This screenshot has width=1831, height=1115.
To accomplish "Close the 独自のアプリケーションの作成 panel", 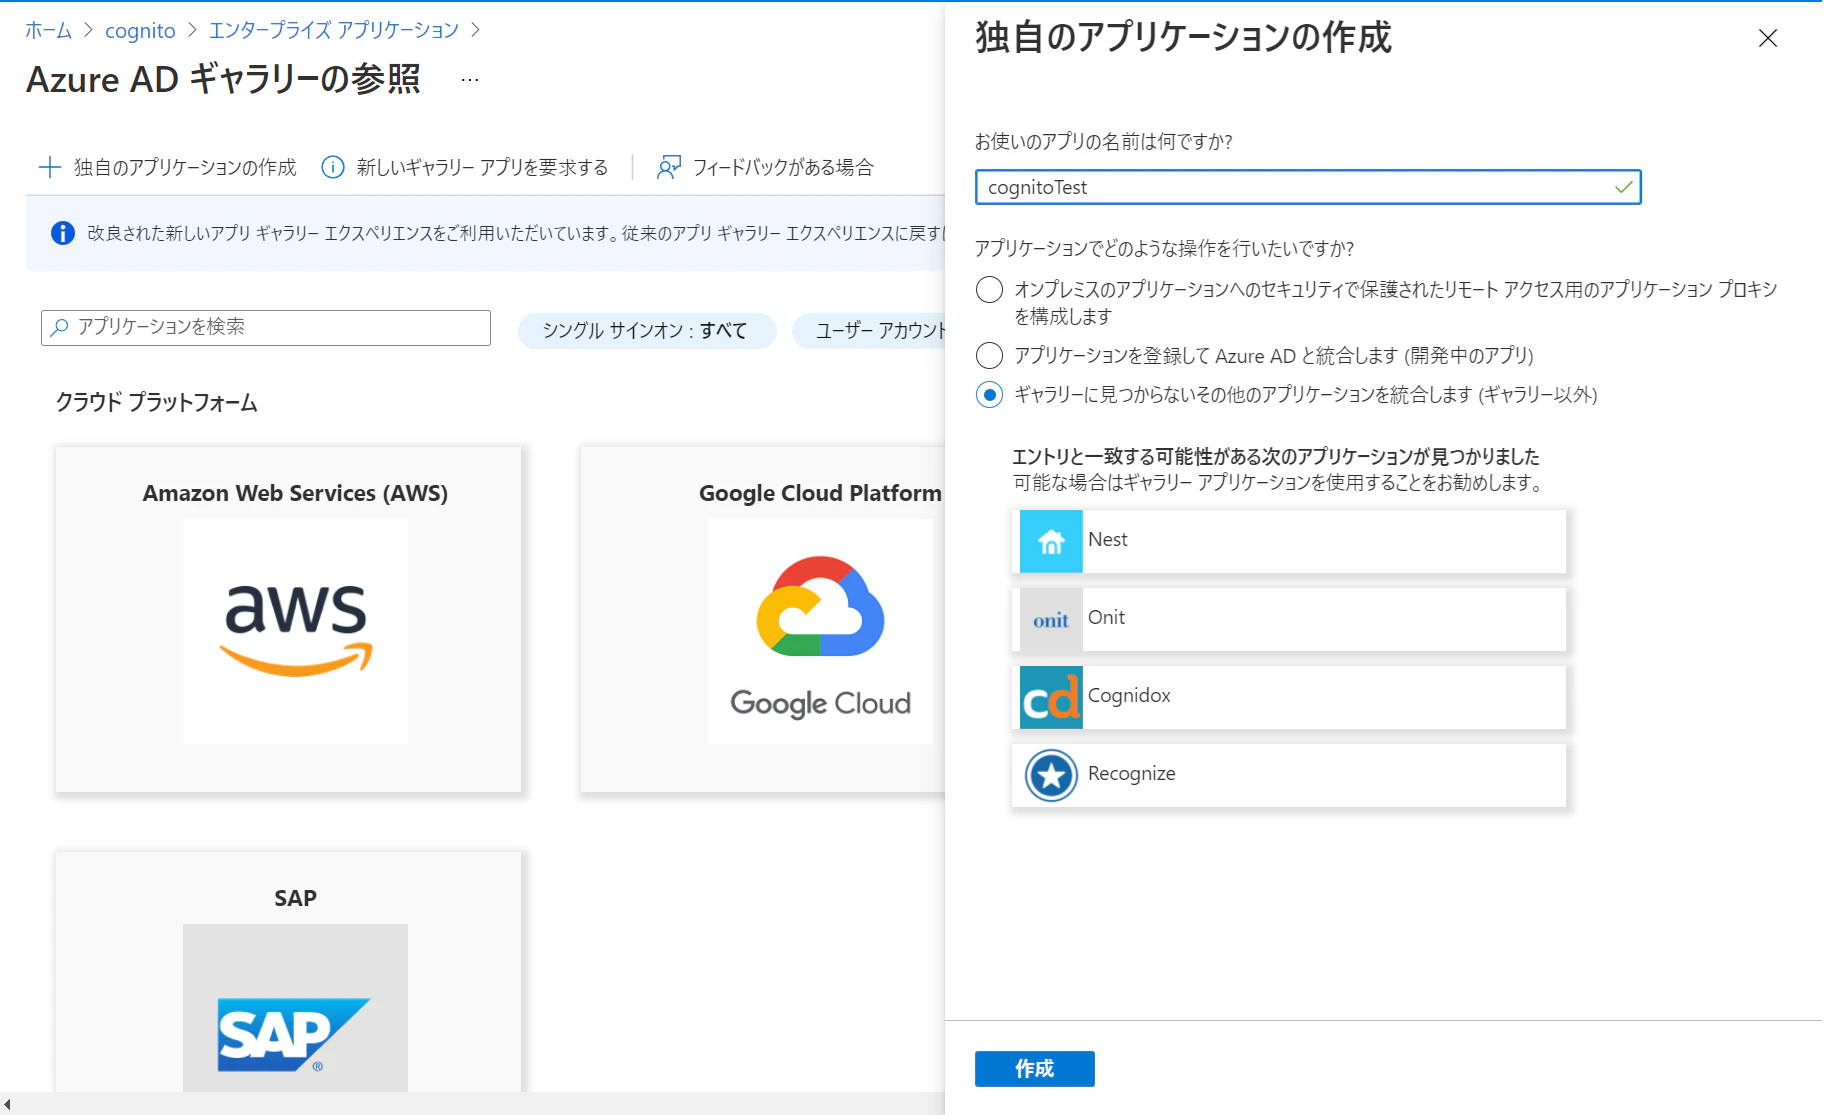I will [1767, 38].
